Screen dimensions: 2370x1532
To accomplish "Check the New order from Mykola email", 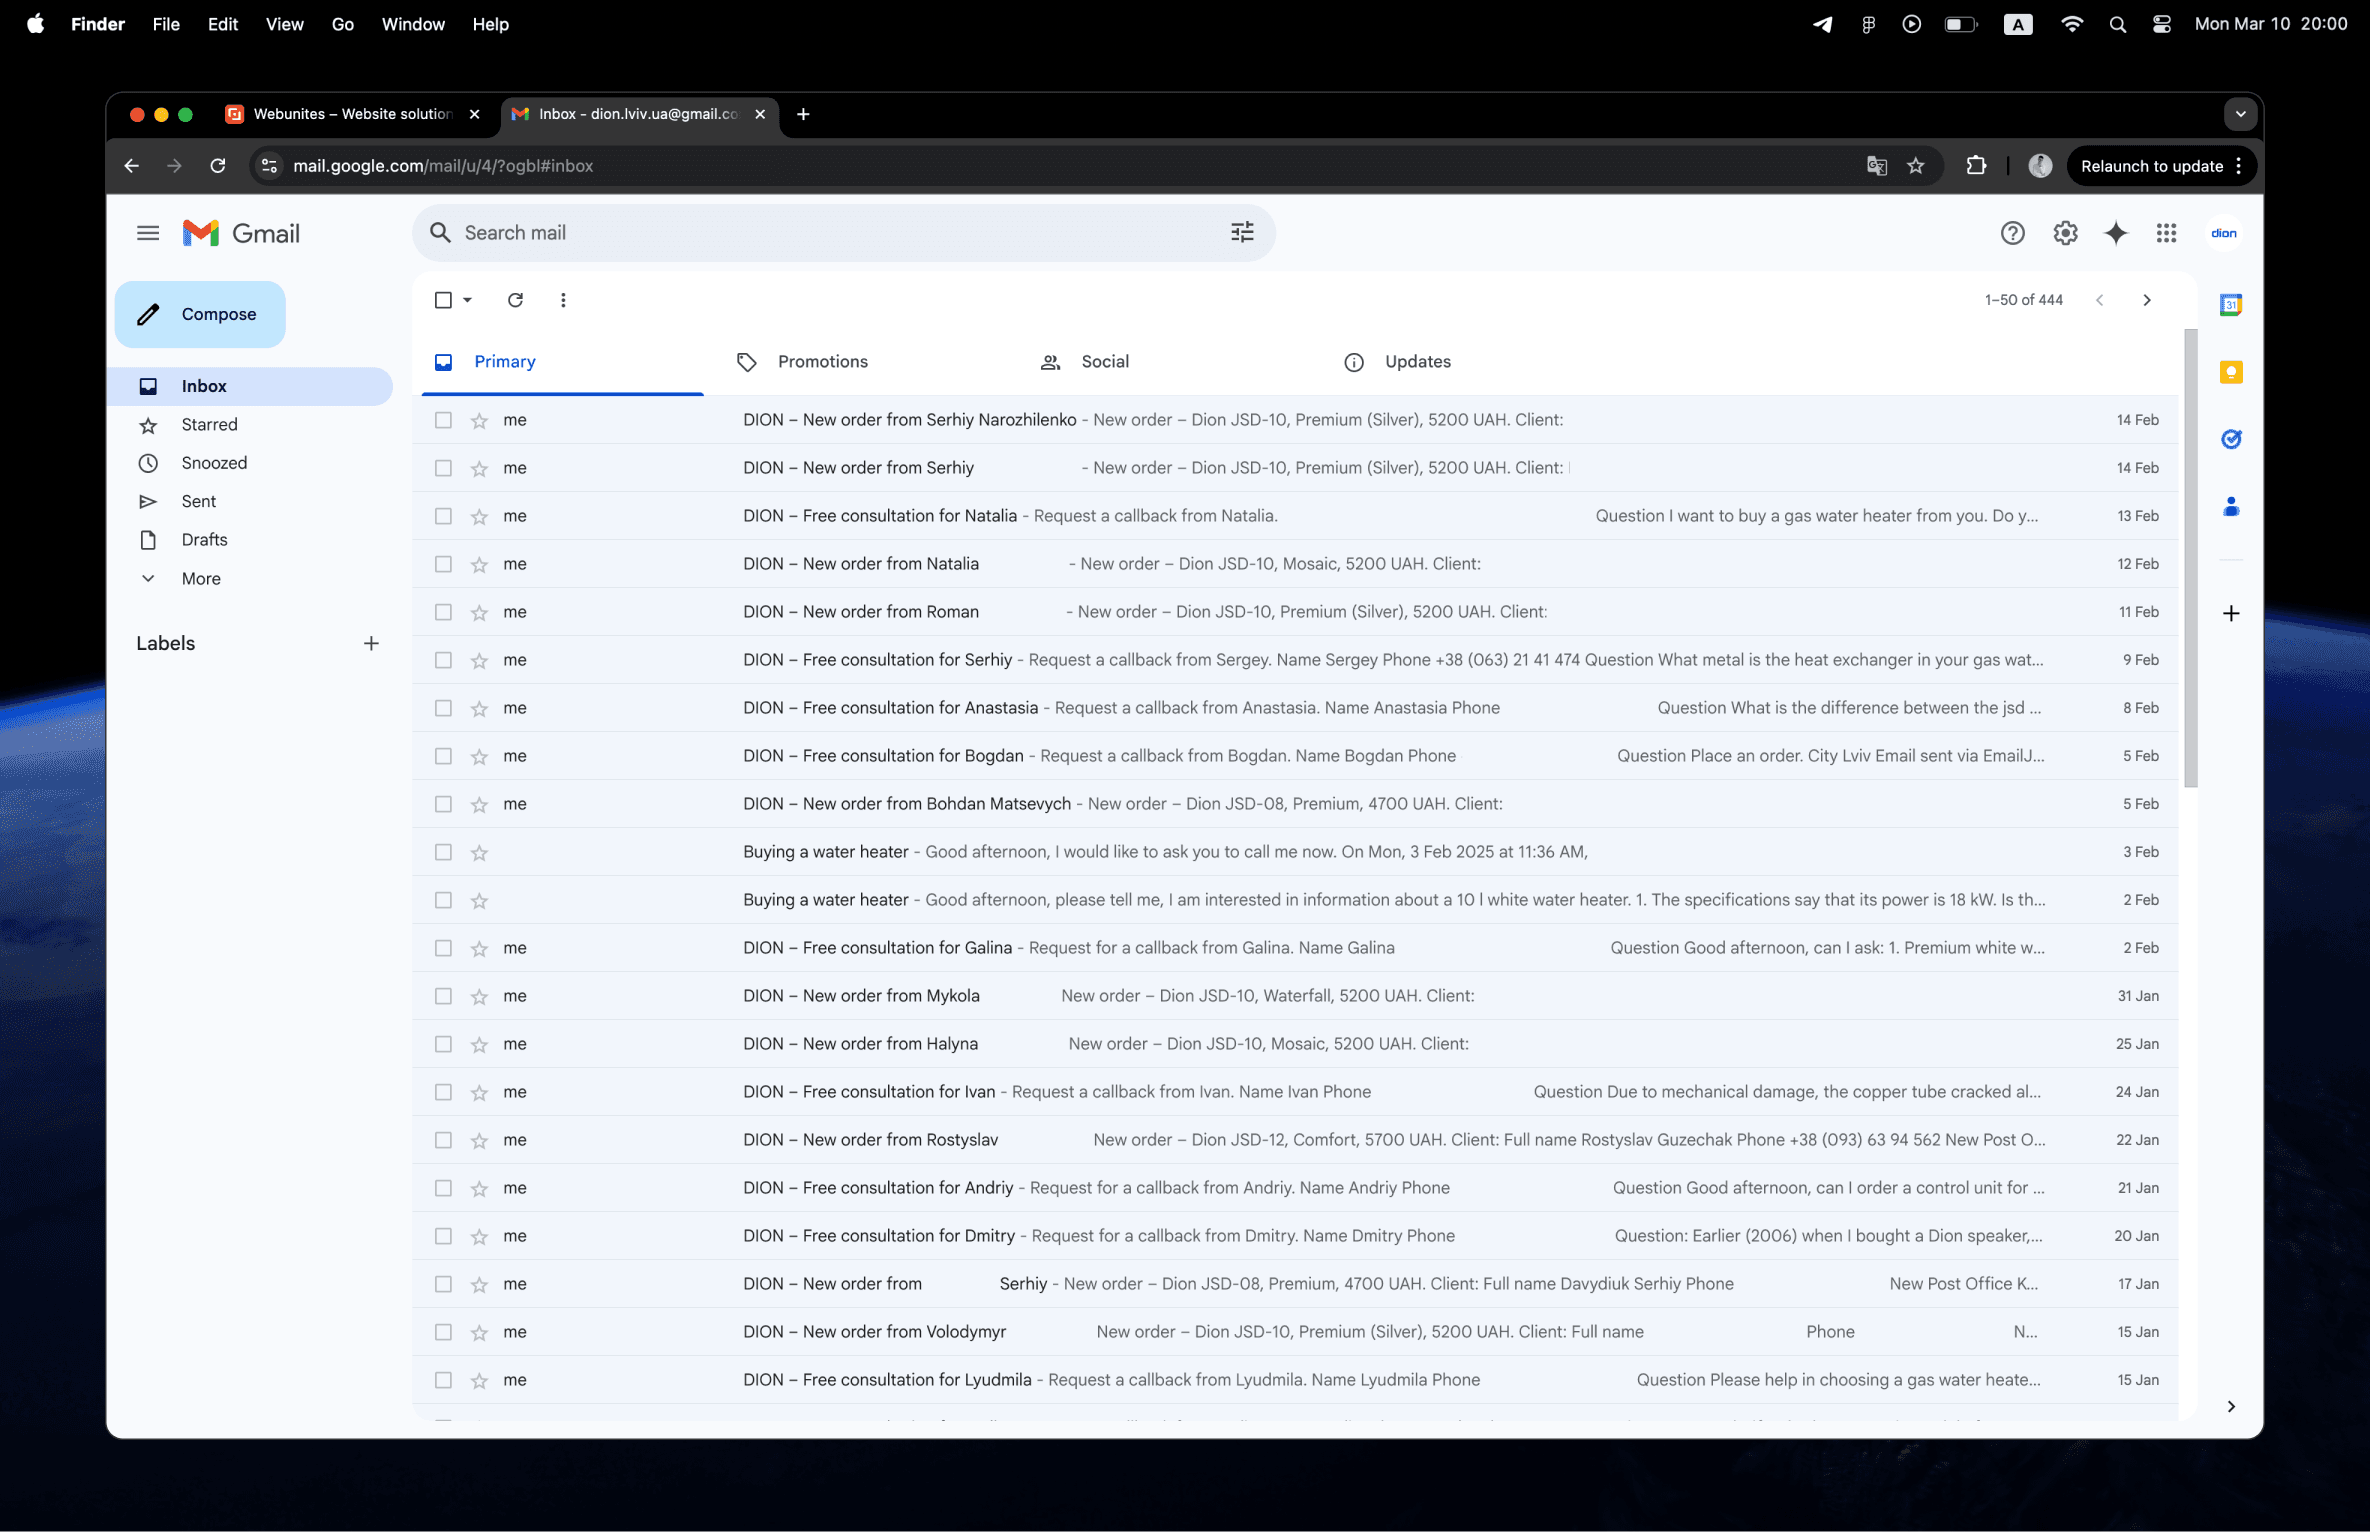I will click(443, 997).
